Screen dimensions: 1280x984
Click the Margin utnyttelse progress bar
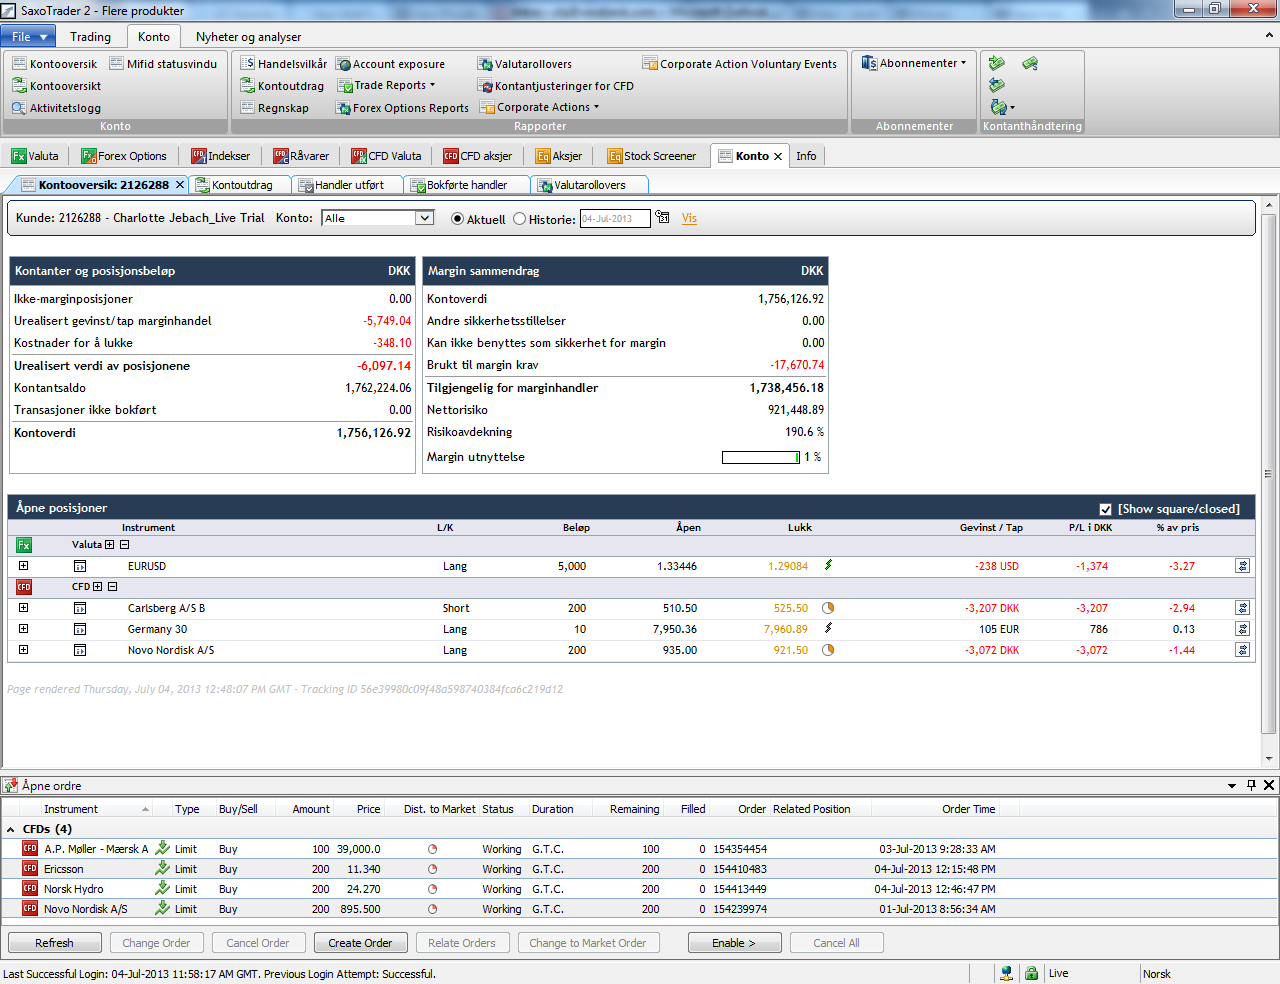click(761, 457)
